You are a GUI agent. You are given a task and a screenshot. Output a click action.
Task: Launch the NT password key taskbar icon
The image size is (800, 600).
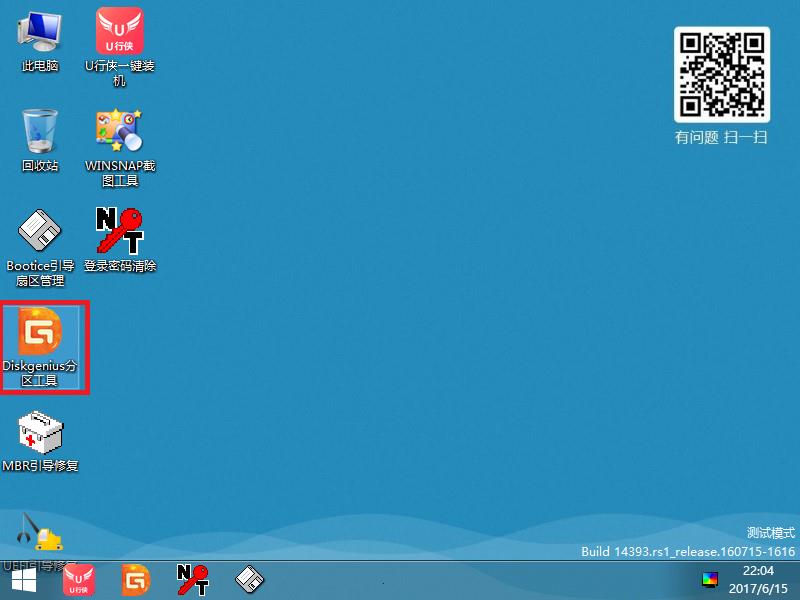pyautogui.click(x=193, y=580)
